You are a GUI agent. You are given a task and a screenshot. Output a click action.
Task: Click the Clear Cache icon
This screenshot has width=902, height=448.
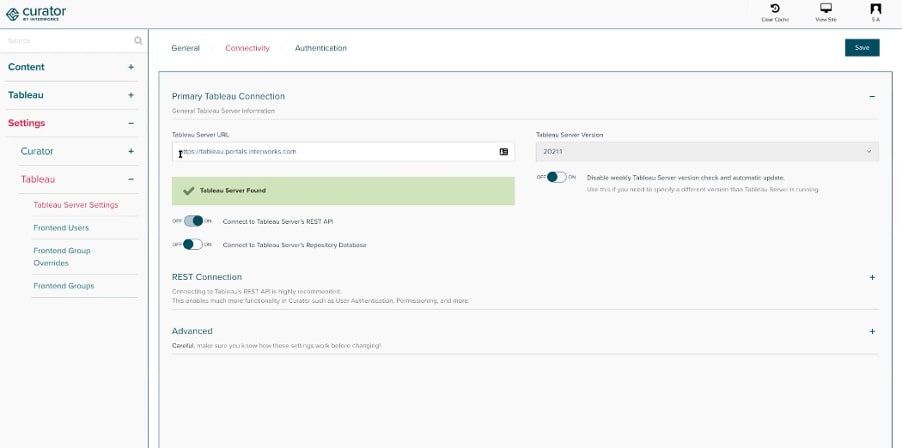(775, 9)
